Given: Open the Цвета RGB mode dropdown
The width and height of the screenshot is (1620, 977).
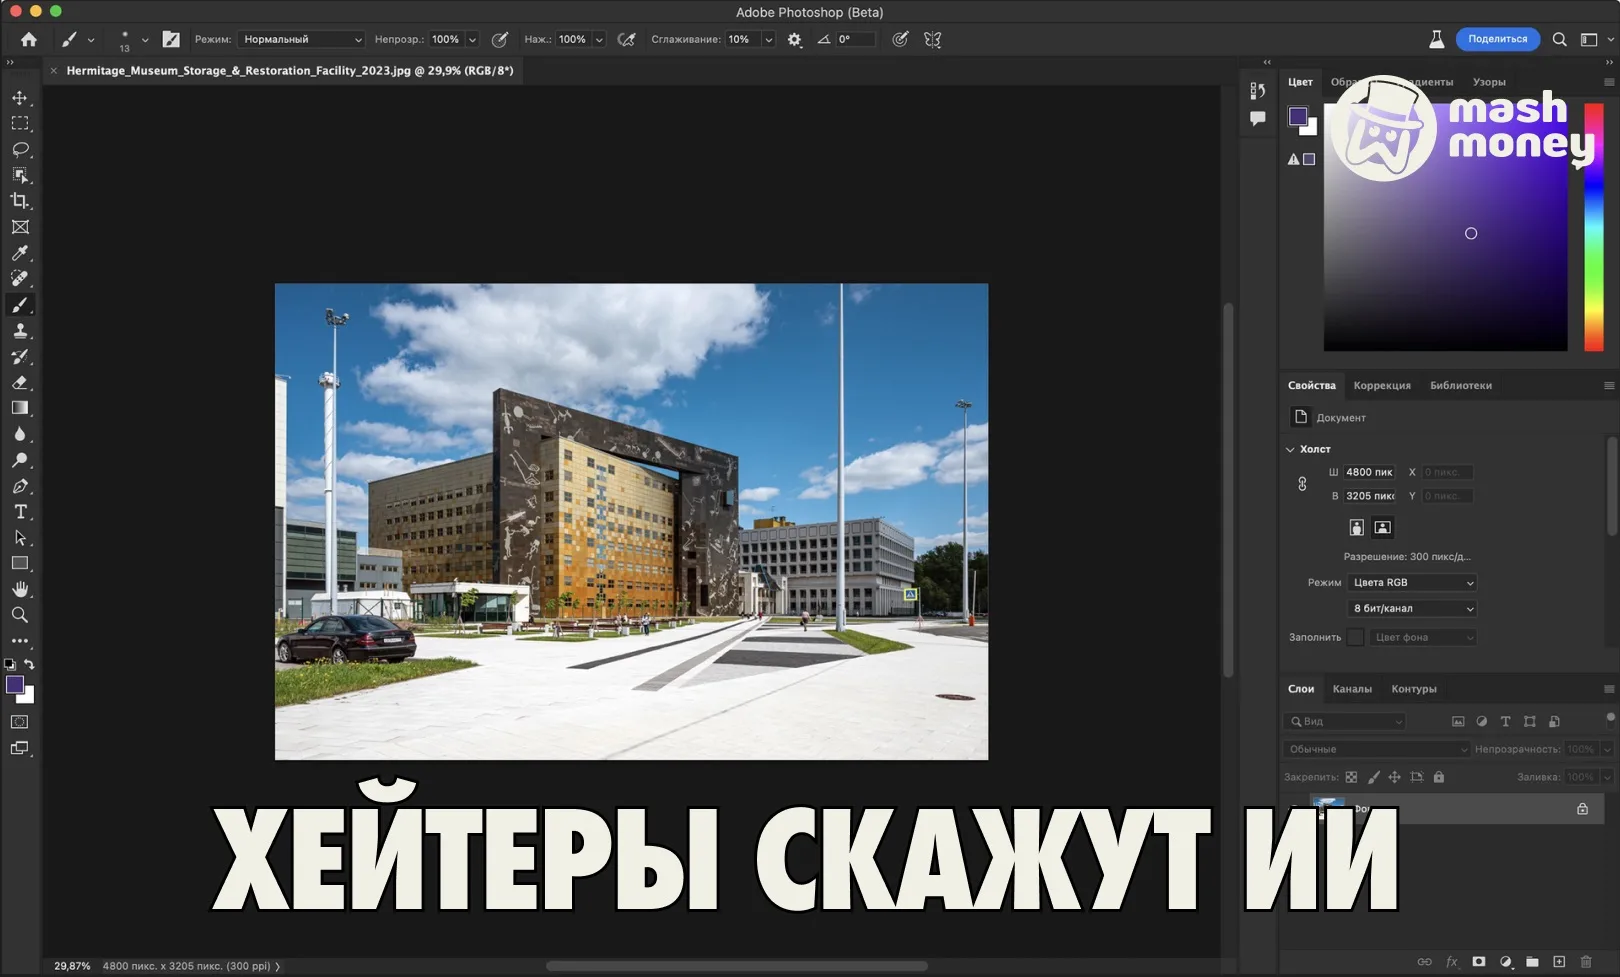Looking at the screenshot, I should [1412, 582].
